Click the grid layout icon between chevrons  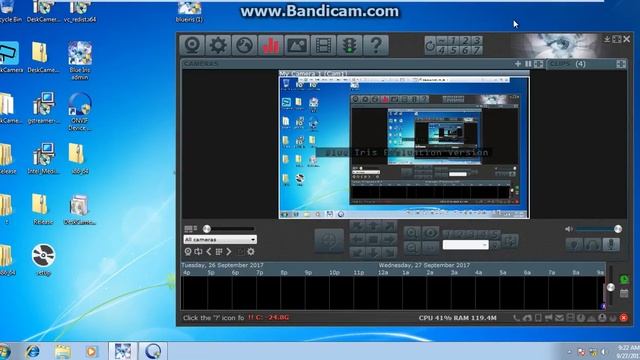(x=219, y=252)
